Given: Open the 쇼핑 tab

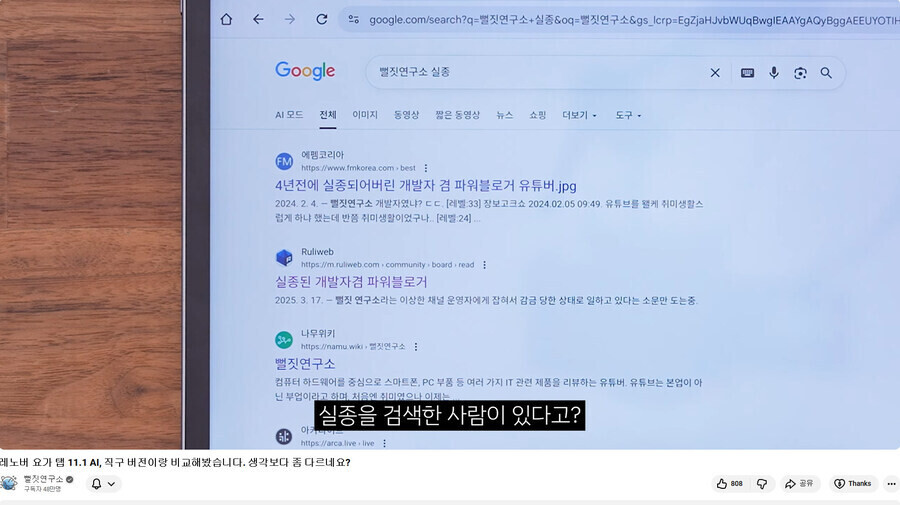Looking at the screenshot, I should [537, 115].
